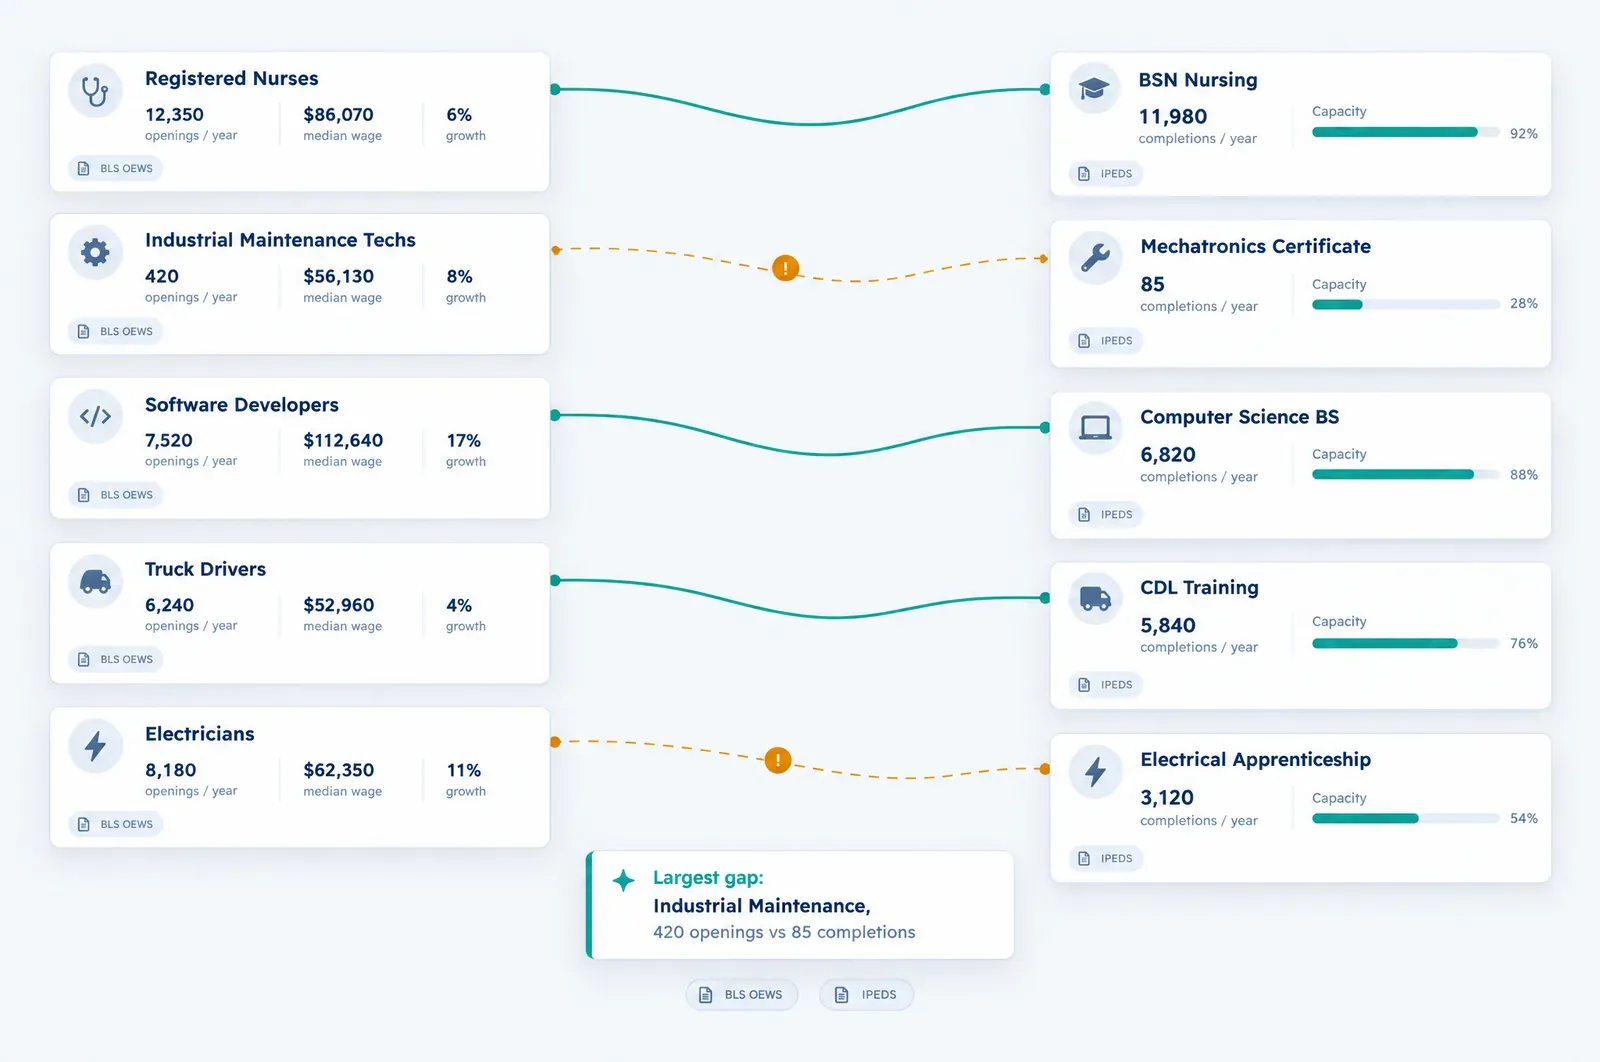Click the Mechatronics Certificate capacity bar at 28%
The height and width of the screenshot is (1062, 1600).
coord(1406,304)
